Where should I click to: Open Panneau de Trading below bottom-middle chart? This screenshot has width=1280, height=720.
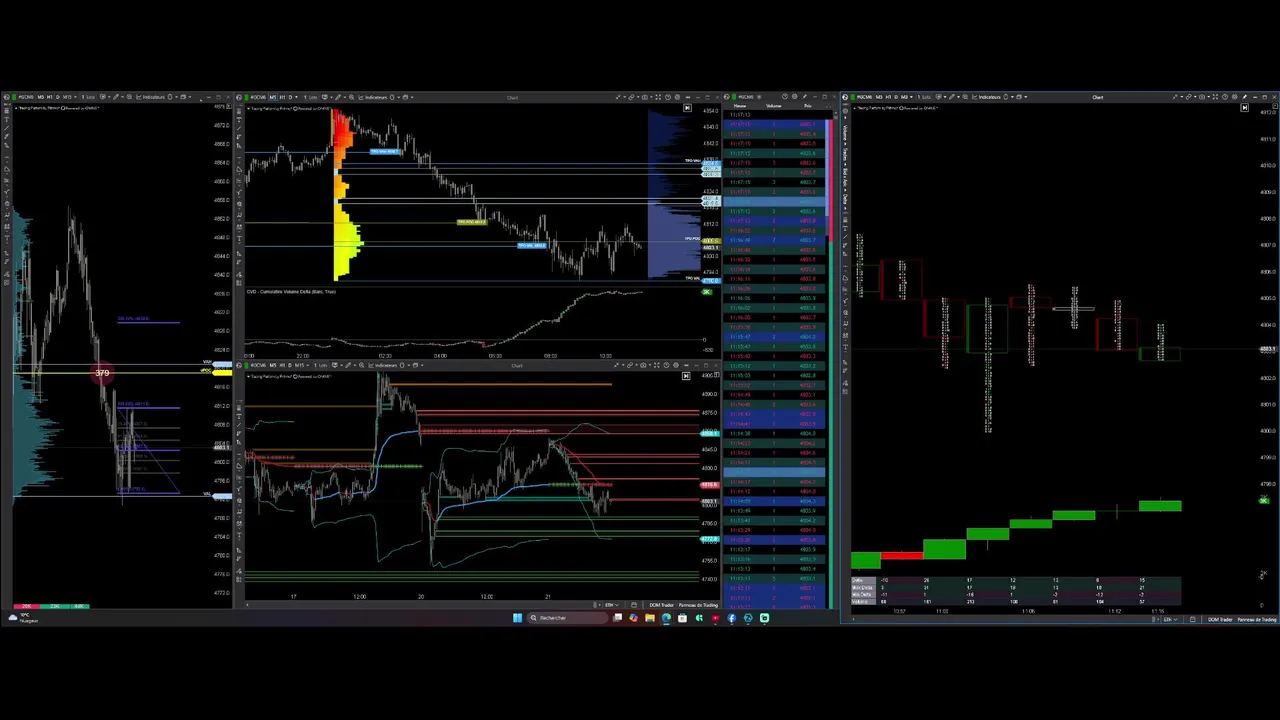(698, 605)
